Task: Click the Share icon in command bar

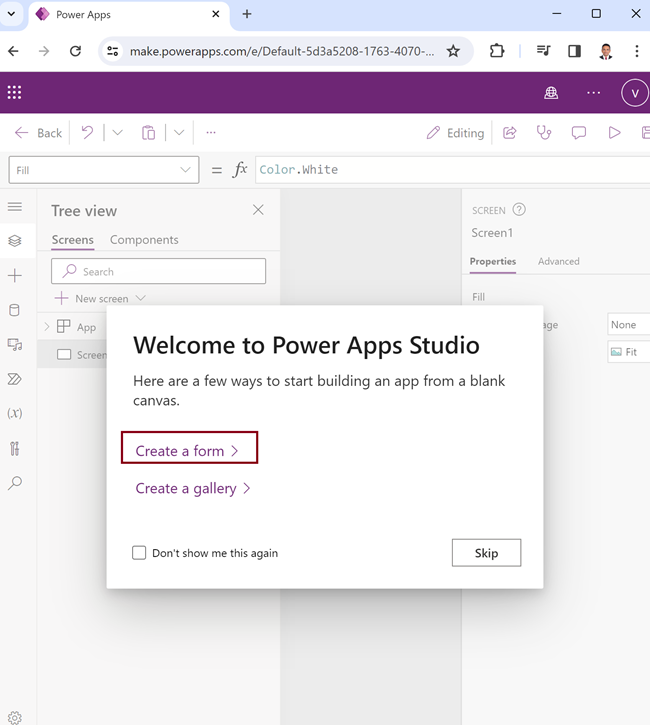Action: click(x=509, y=132)
